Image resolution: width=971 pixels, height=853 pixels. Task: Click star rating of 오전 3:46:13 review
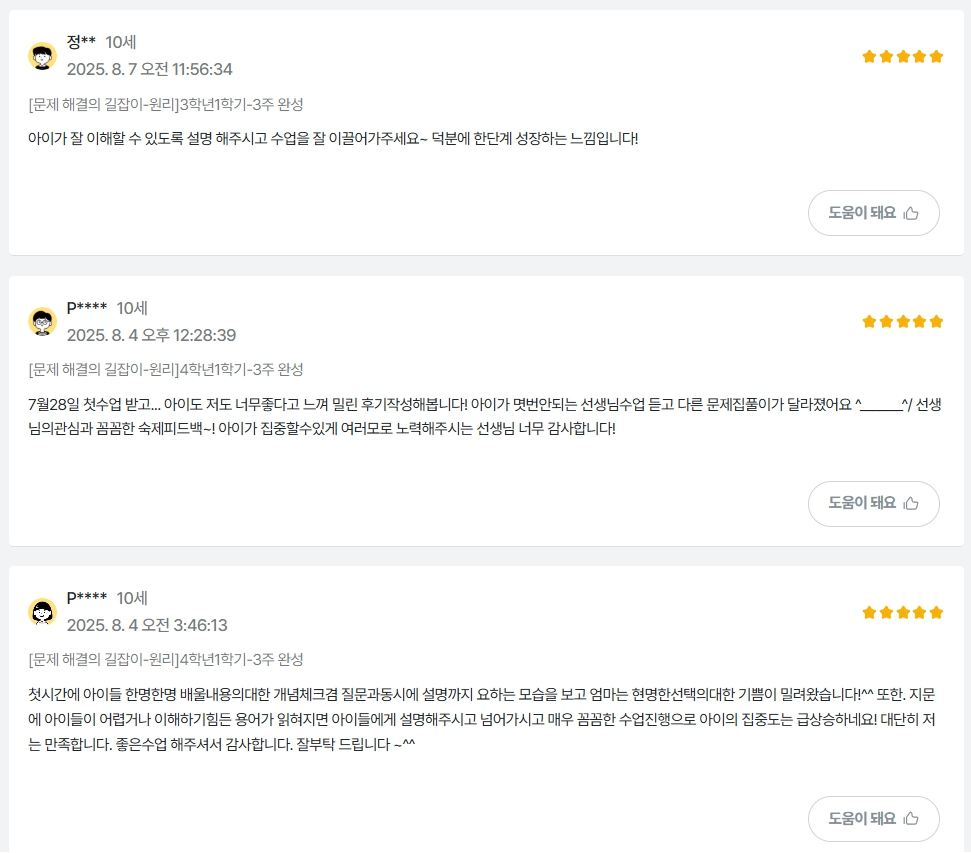coord(902,612)
